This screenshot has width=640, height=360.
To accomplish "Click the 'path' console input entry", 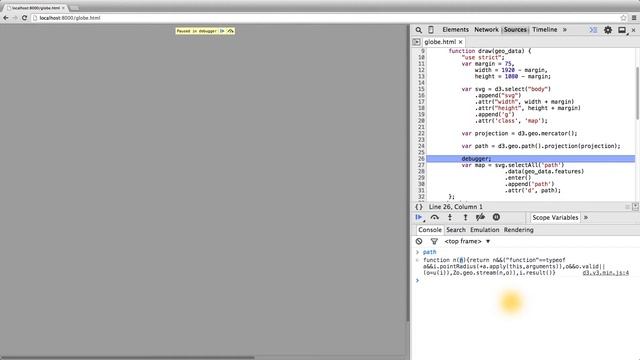I will pyautogui.click(x=429, y=252).
